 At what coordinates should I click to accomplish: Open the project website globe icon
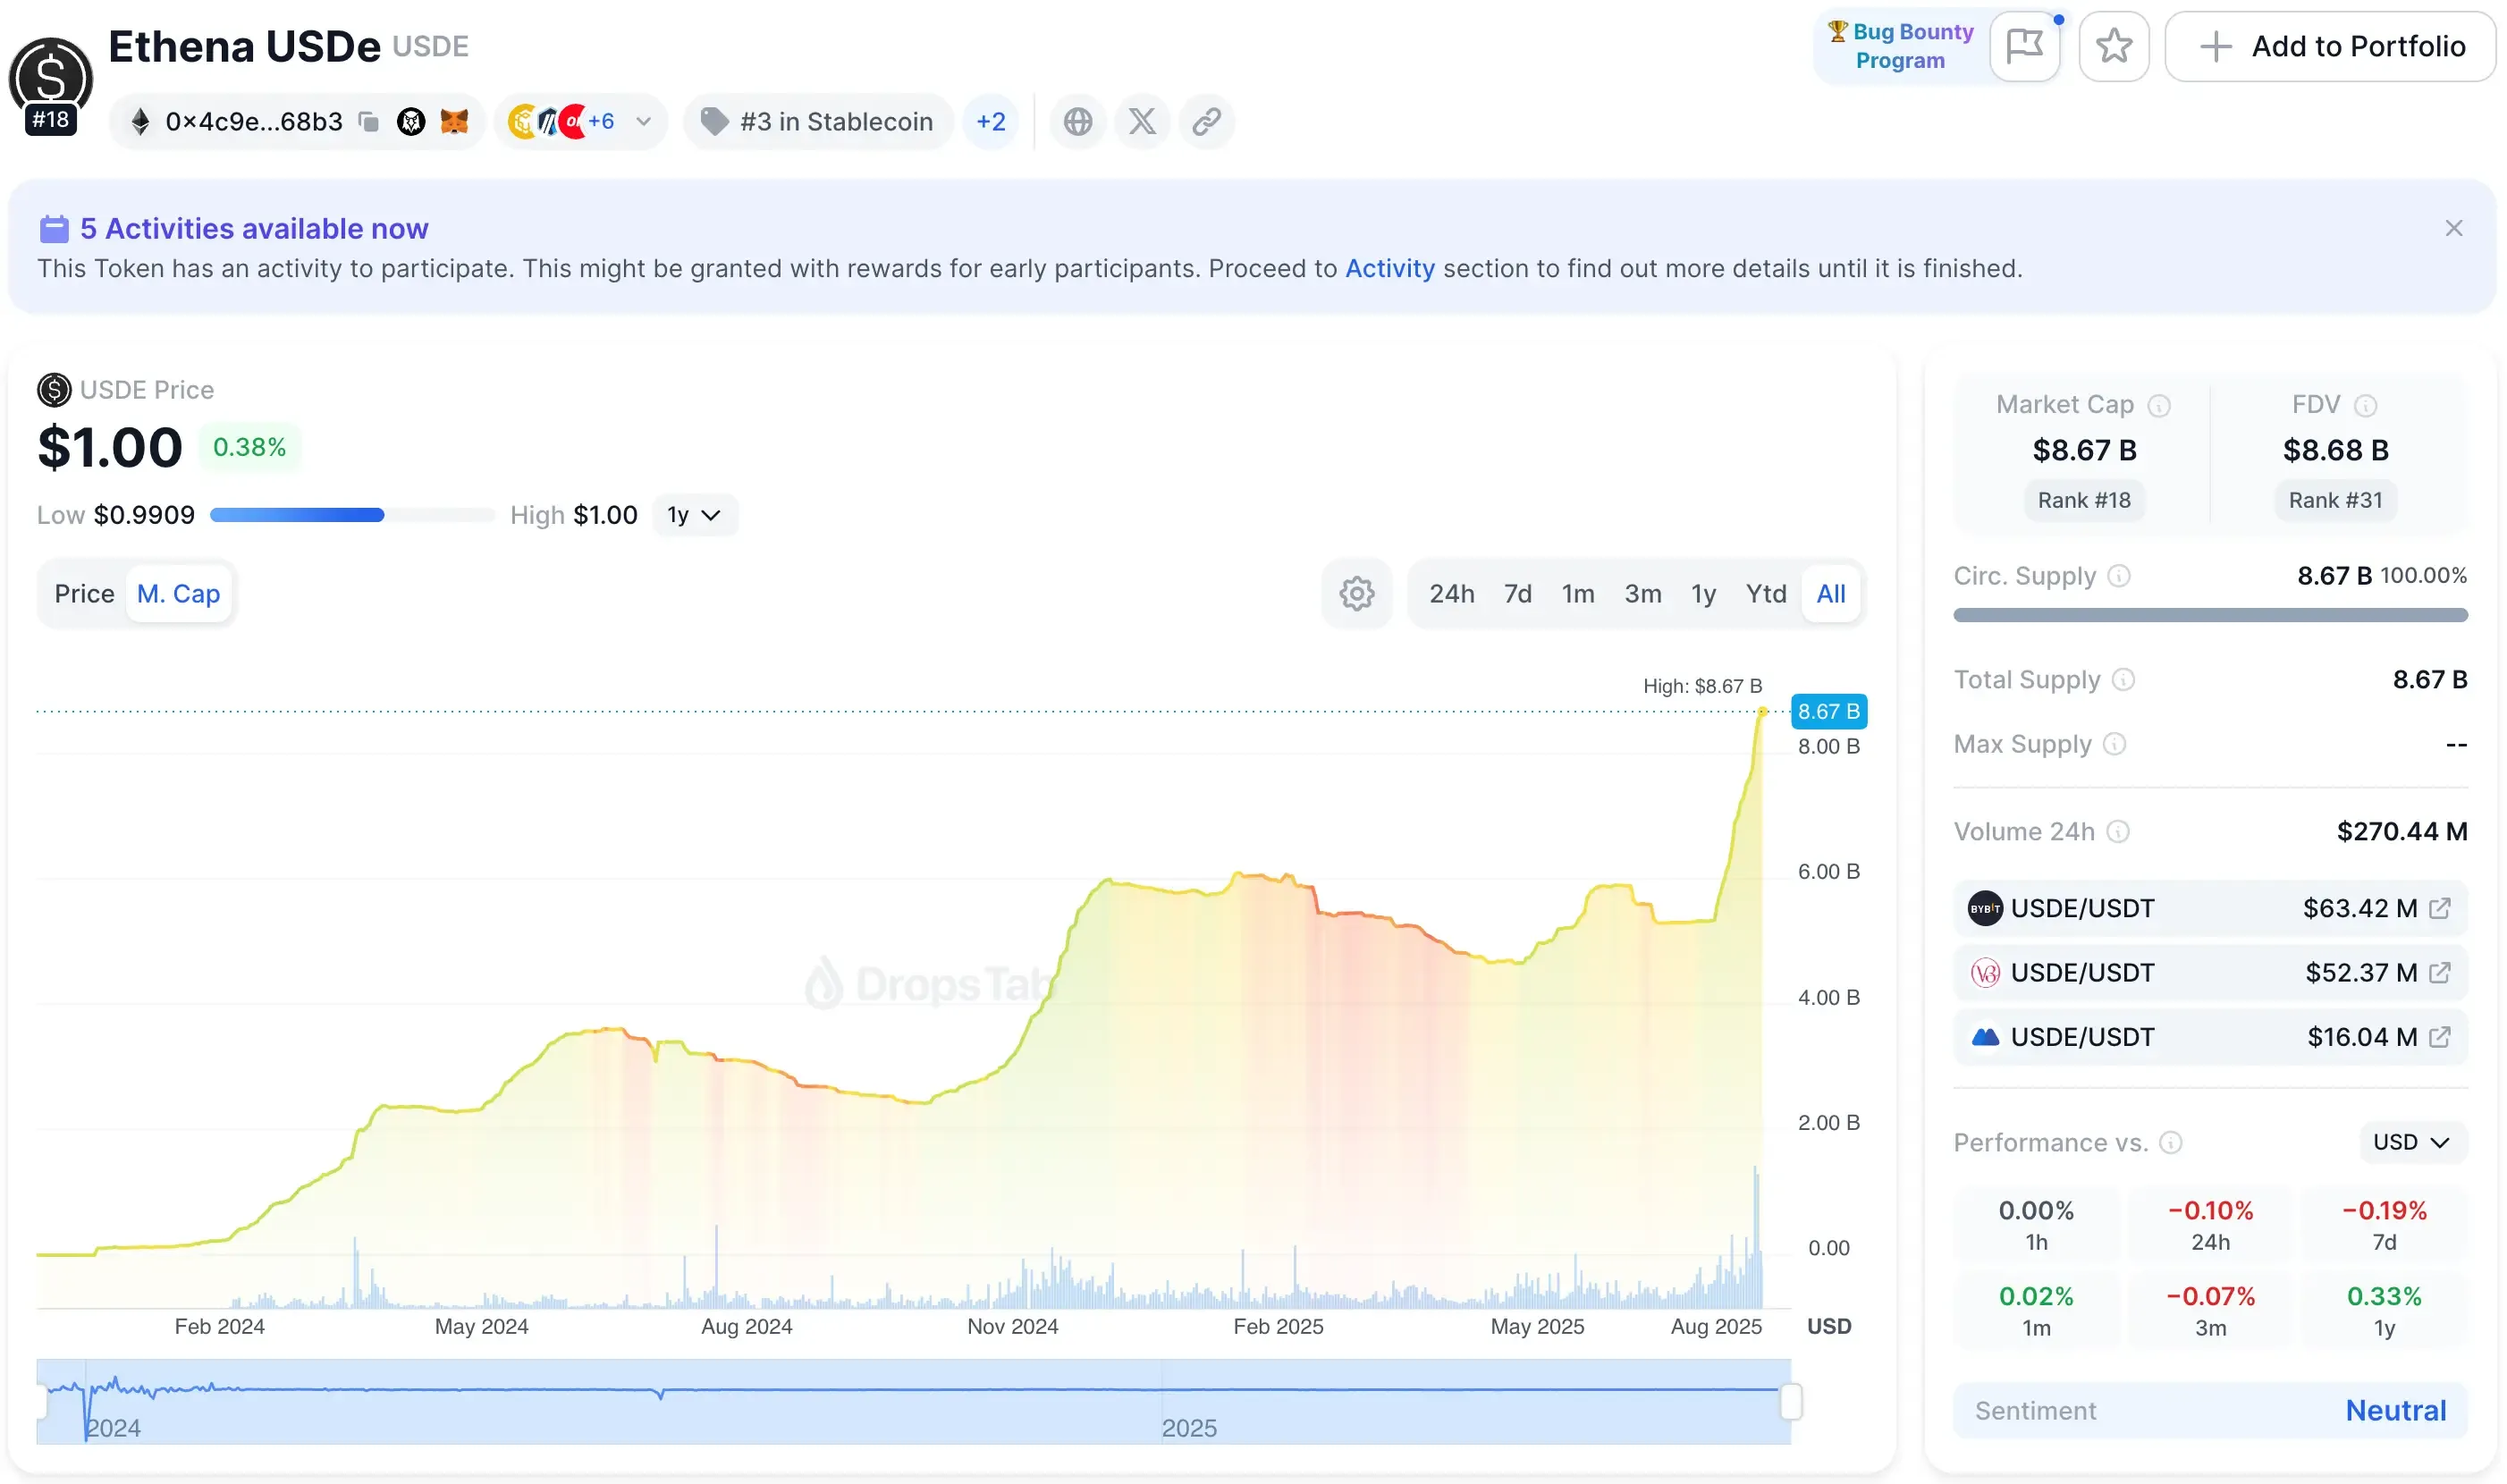coord(1078,121)
